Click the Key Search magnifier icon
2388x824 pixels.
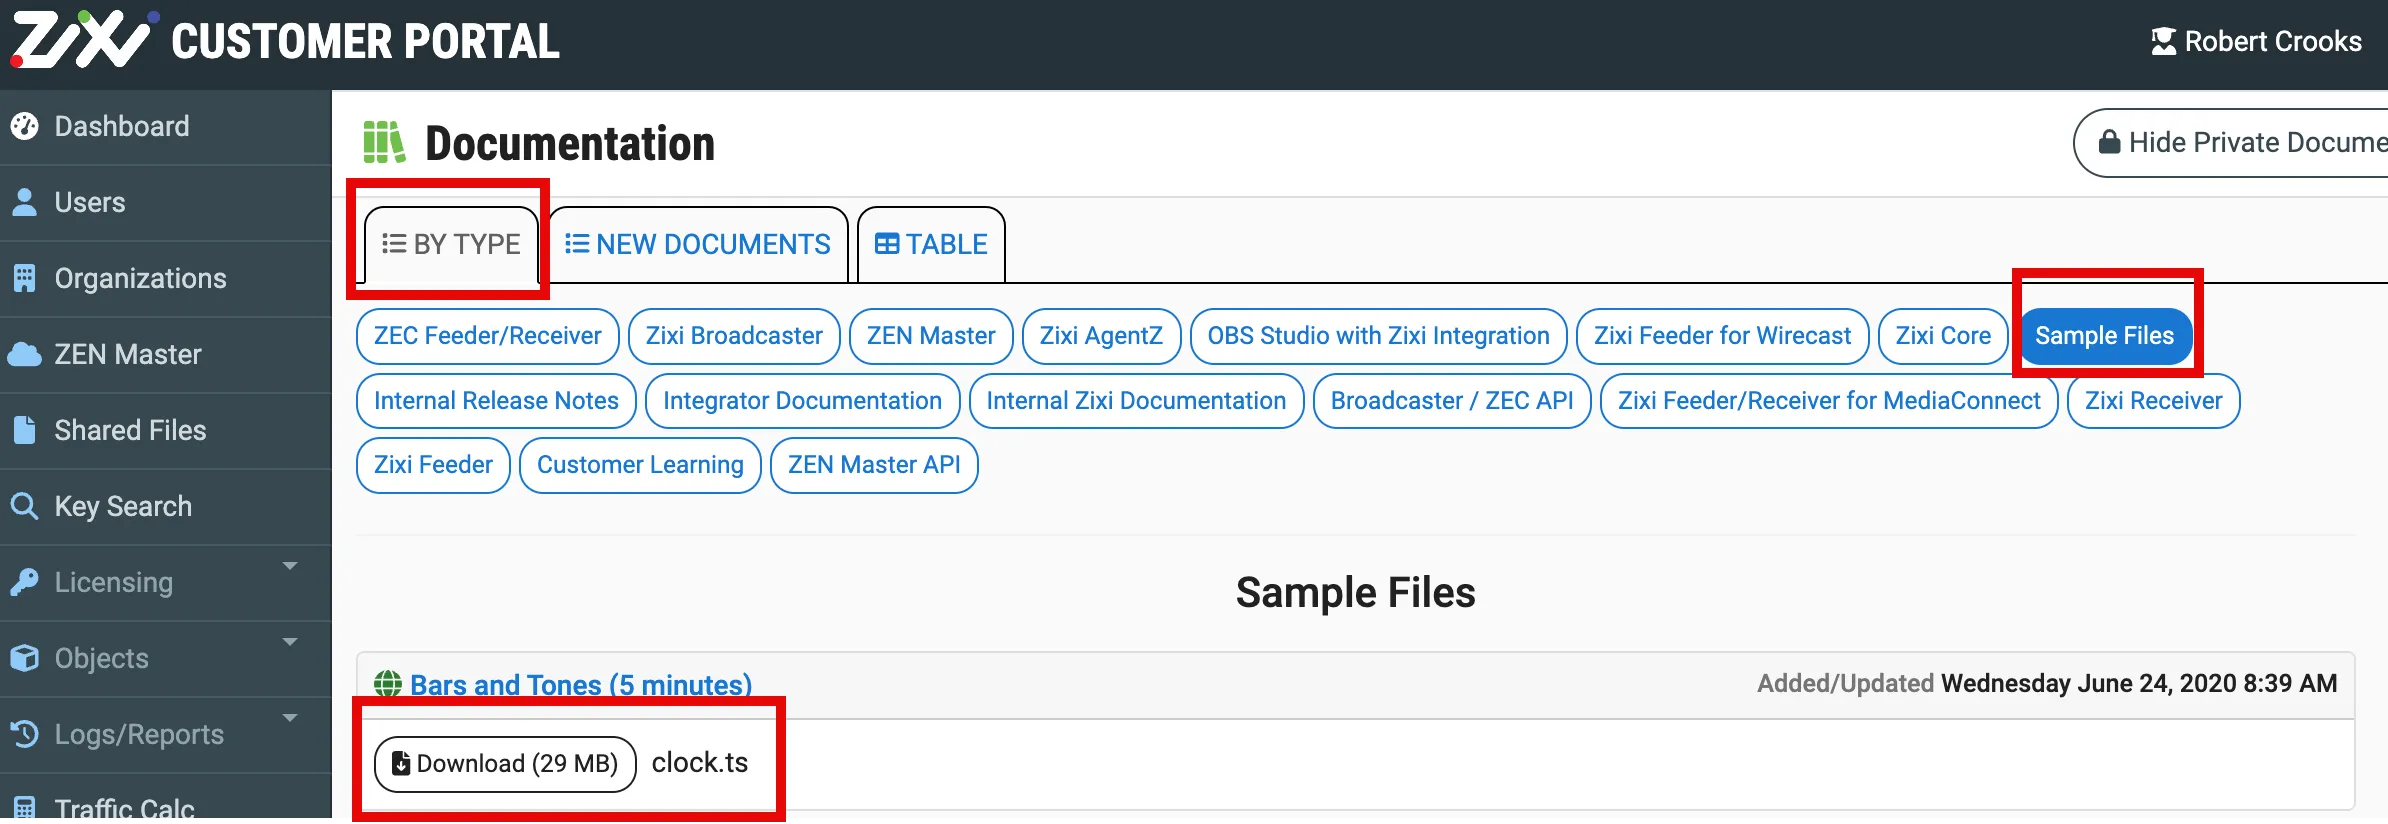click(24, 506)
